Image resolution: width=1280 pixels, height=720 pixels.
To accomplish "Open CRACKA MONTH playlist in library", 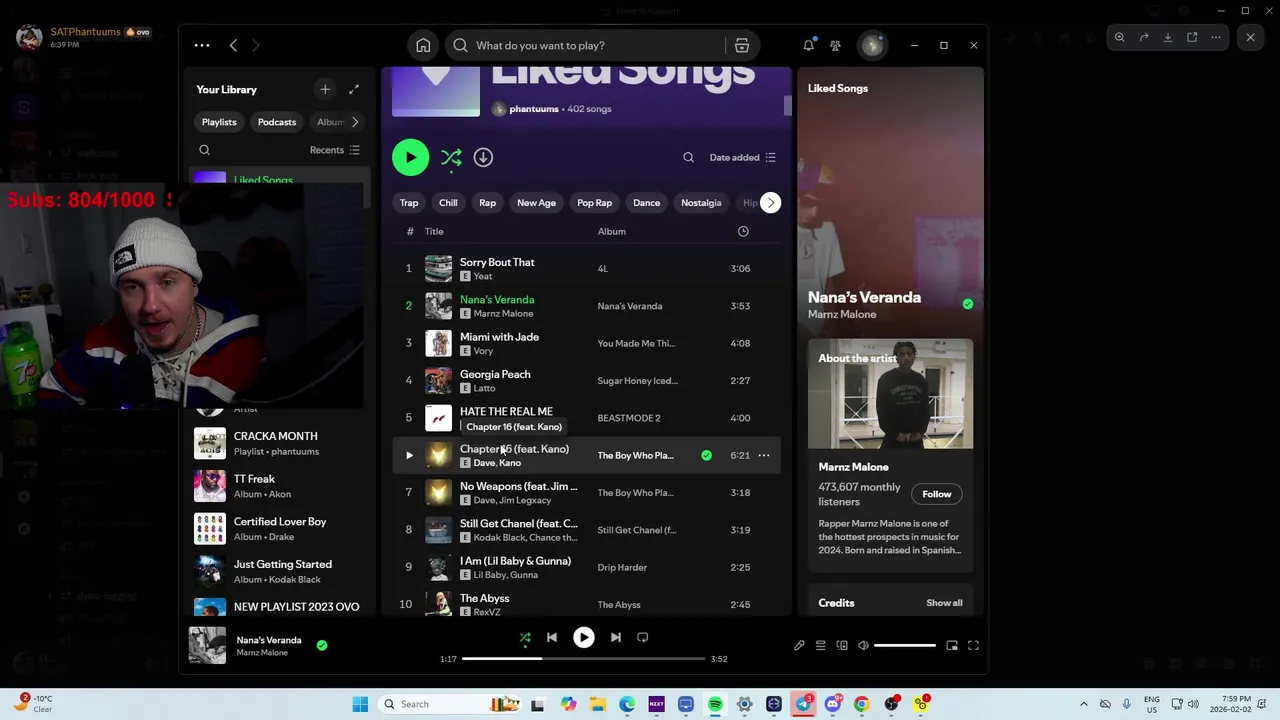I will pos(275,443).
